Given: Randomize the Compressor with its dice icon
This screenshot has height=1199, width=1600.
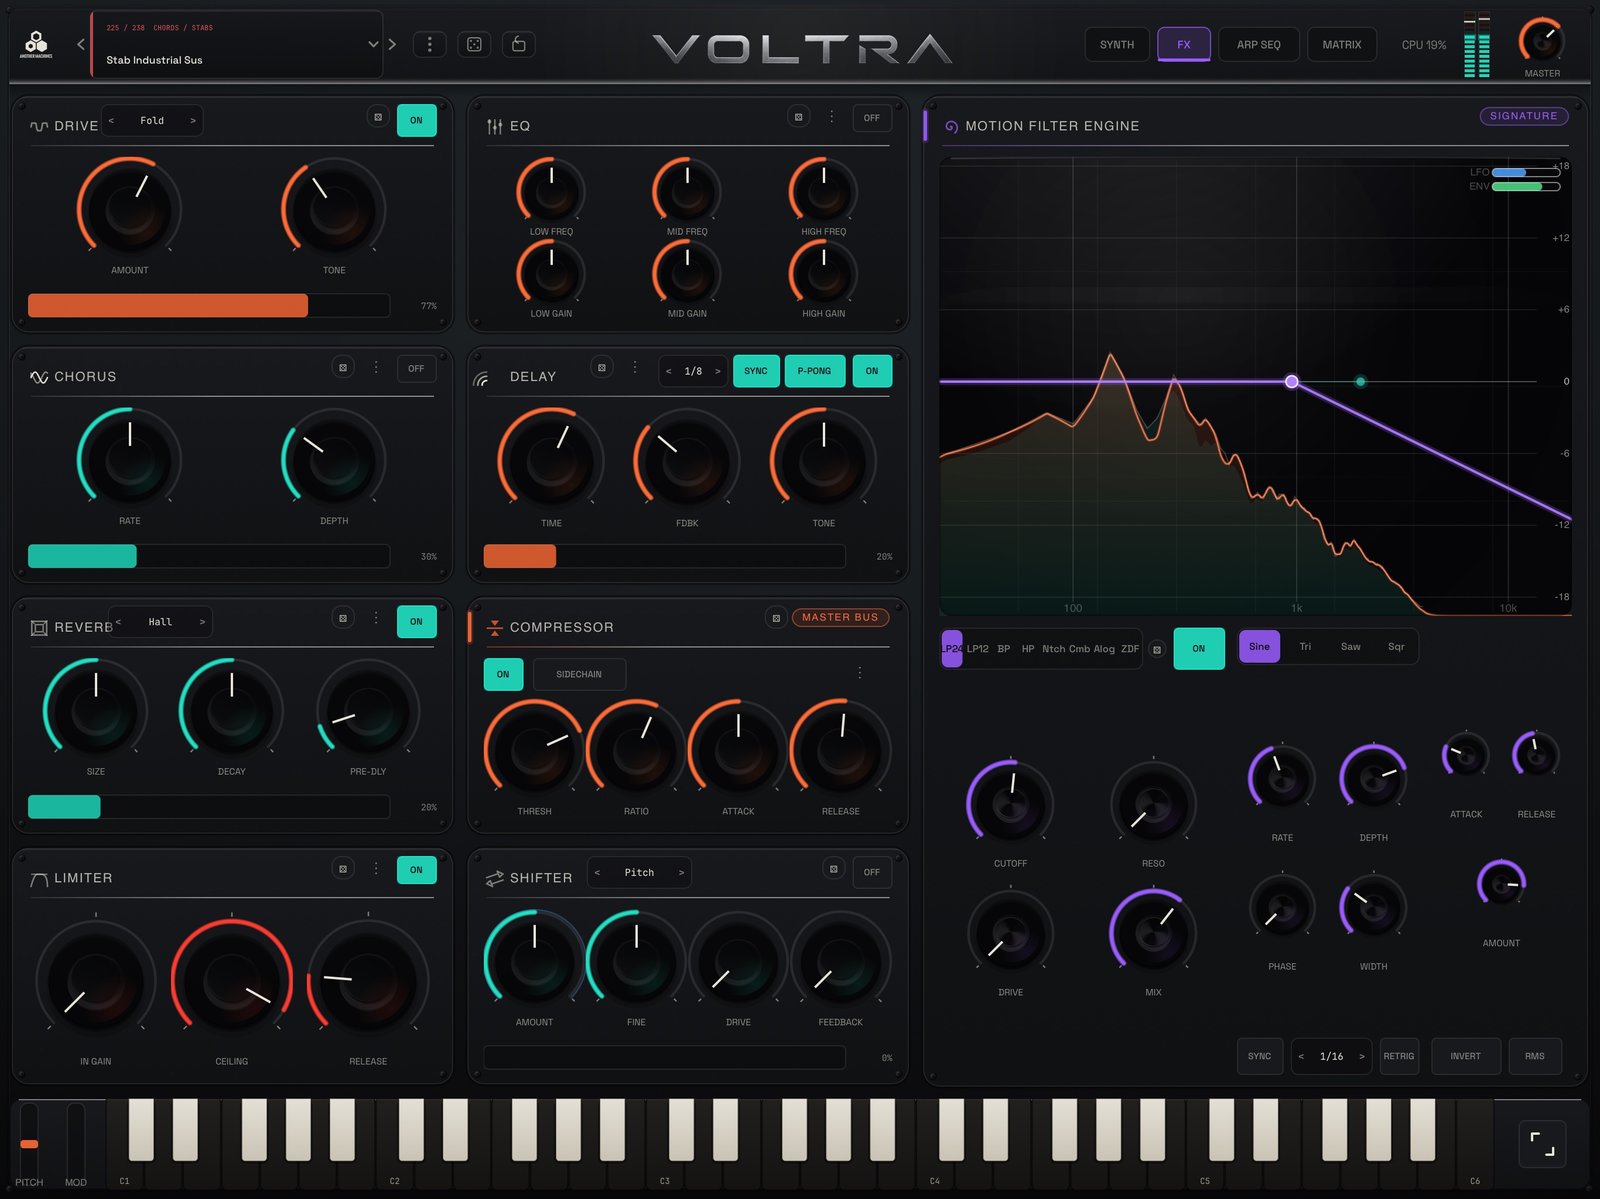Looking at the screenshot, I should (x=776, y=618).
